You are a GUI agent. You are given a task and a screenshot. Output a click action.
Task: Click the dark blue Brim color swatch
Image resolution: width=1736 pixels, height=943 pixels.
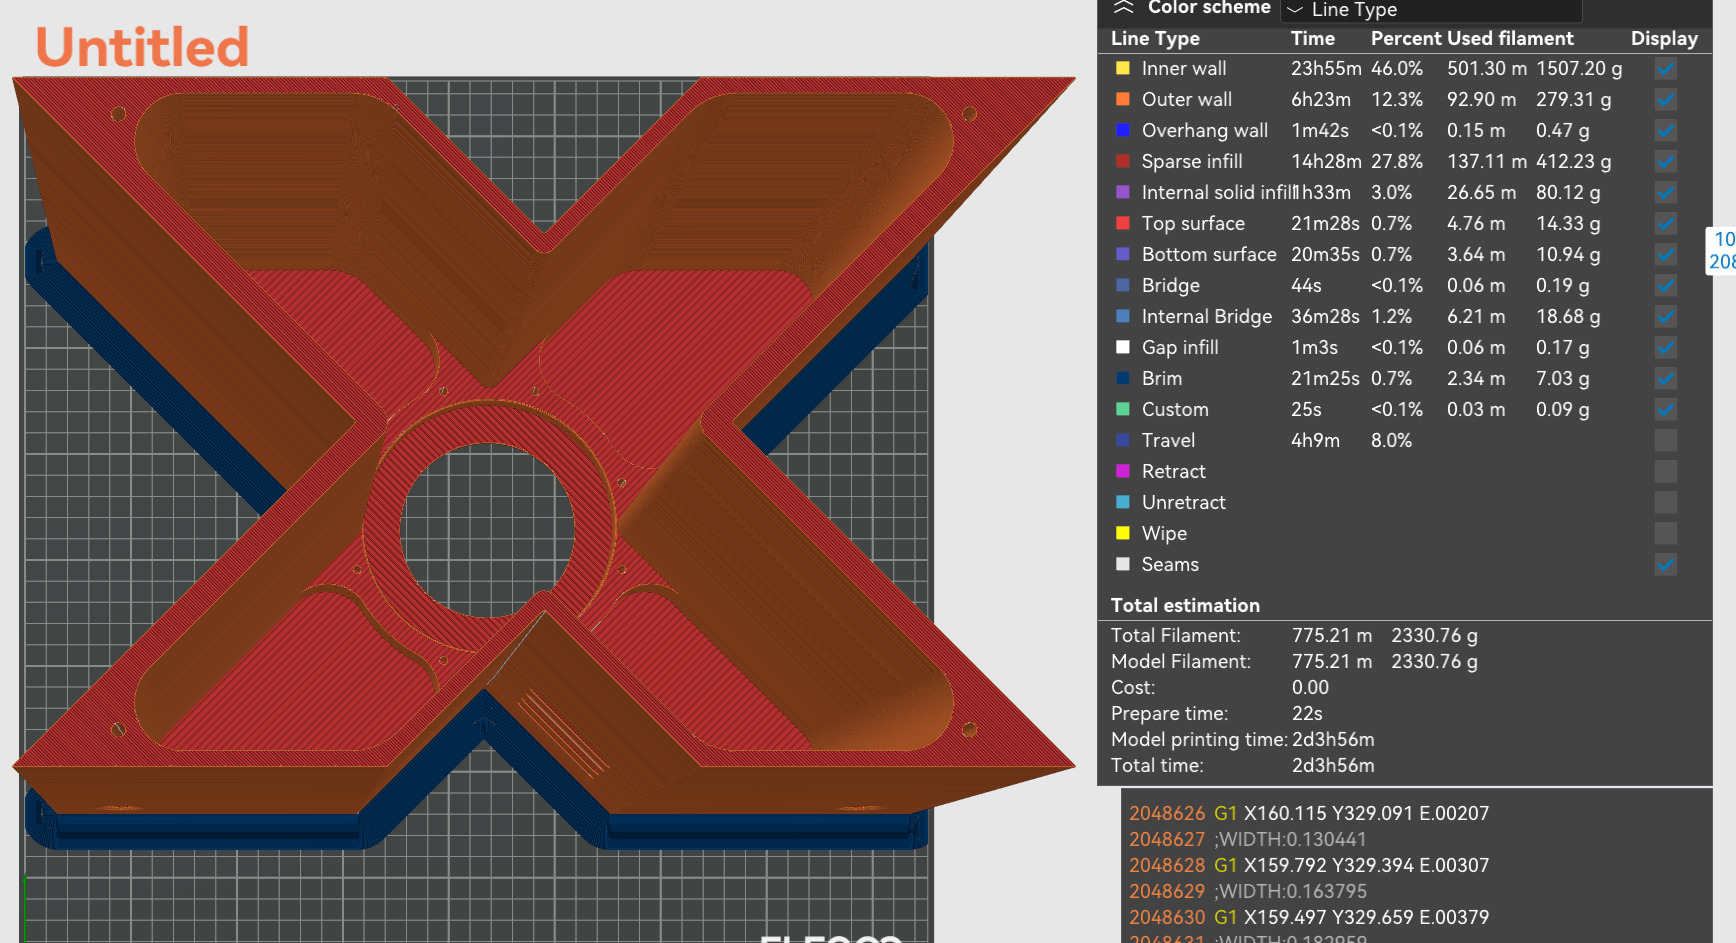tap(1123, 379)
